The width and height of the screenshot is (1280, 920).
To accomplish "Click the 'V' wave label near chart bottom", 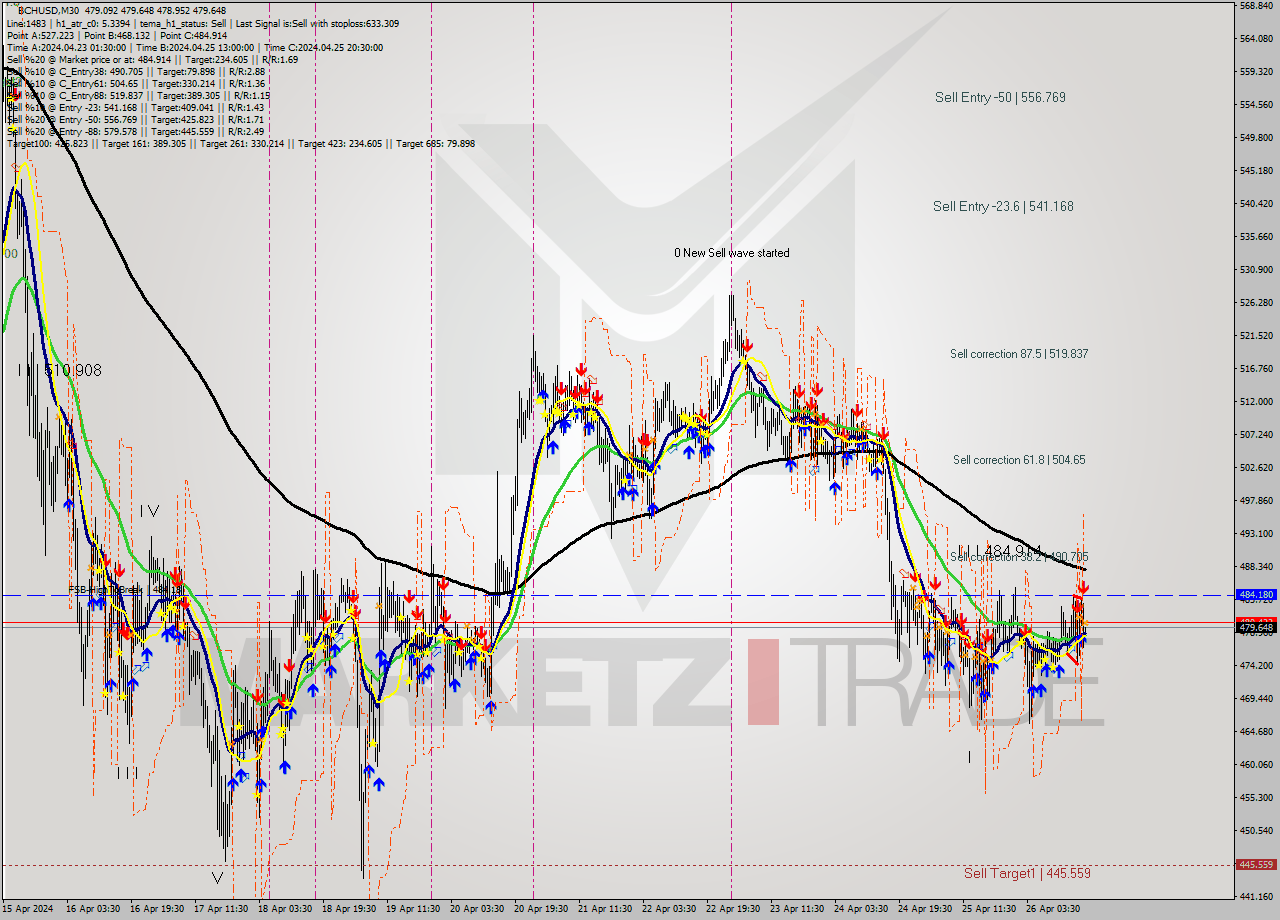I will pyautogui.click(x=217, y=878).
